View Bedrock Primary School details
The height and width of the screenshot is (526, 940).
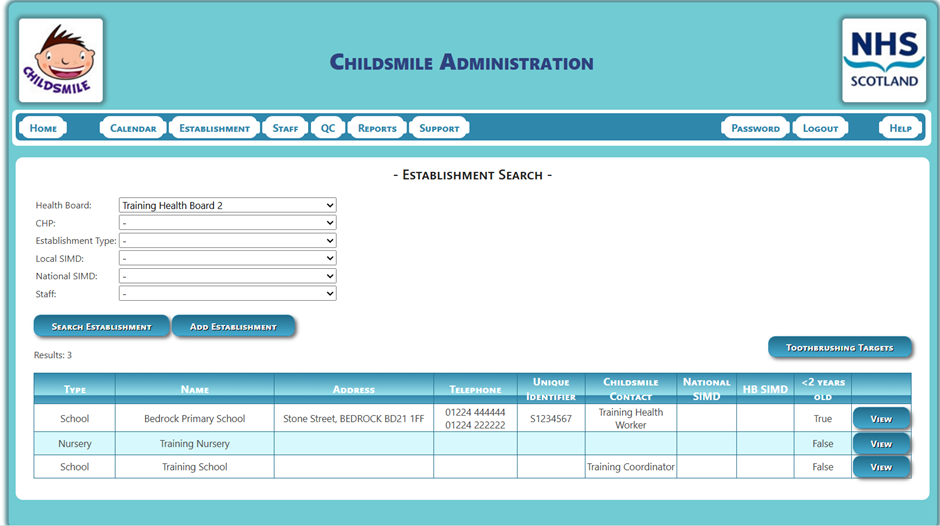click(x=880, y=419)
